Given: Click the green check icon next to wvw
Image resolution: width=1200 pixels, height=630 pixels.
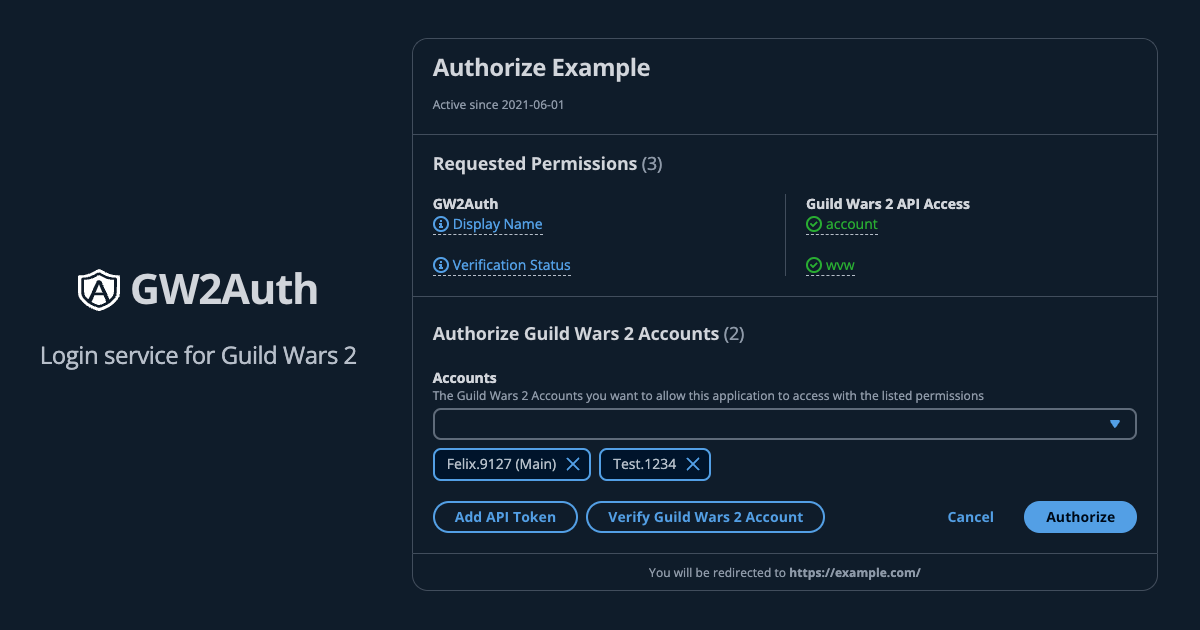Looking at the screenshot, I should 814,266.
